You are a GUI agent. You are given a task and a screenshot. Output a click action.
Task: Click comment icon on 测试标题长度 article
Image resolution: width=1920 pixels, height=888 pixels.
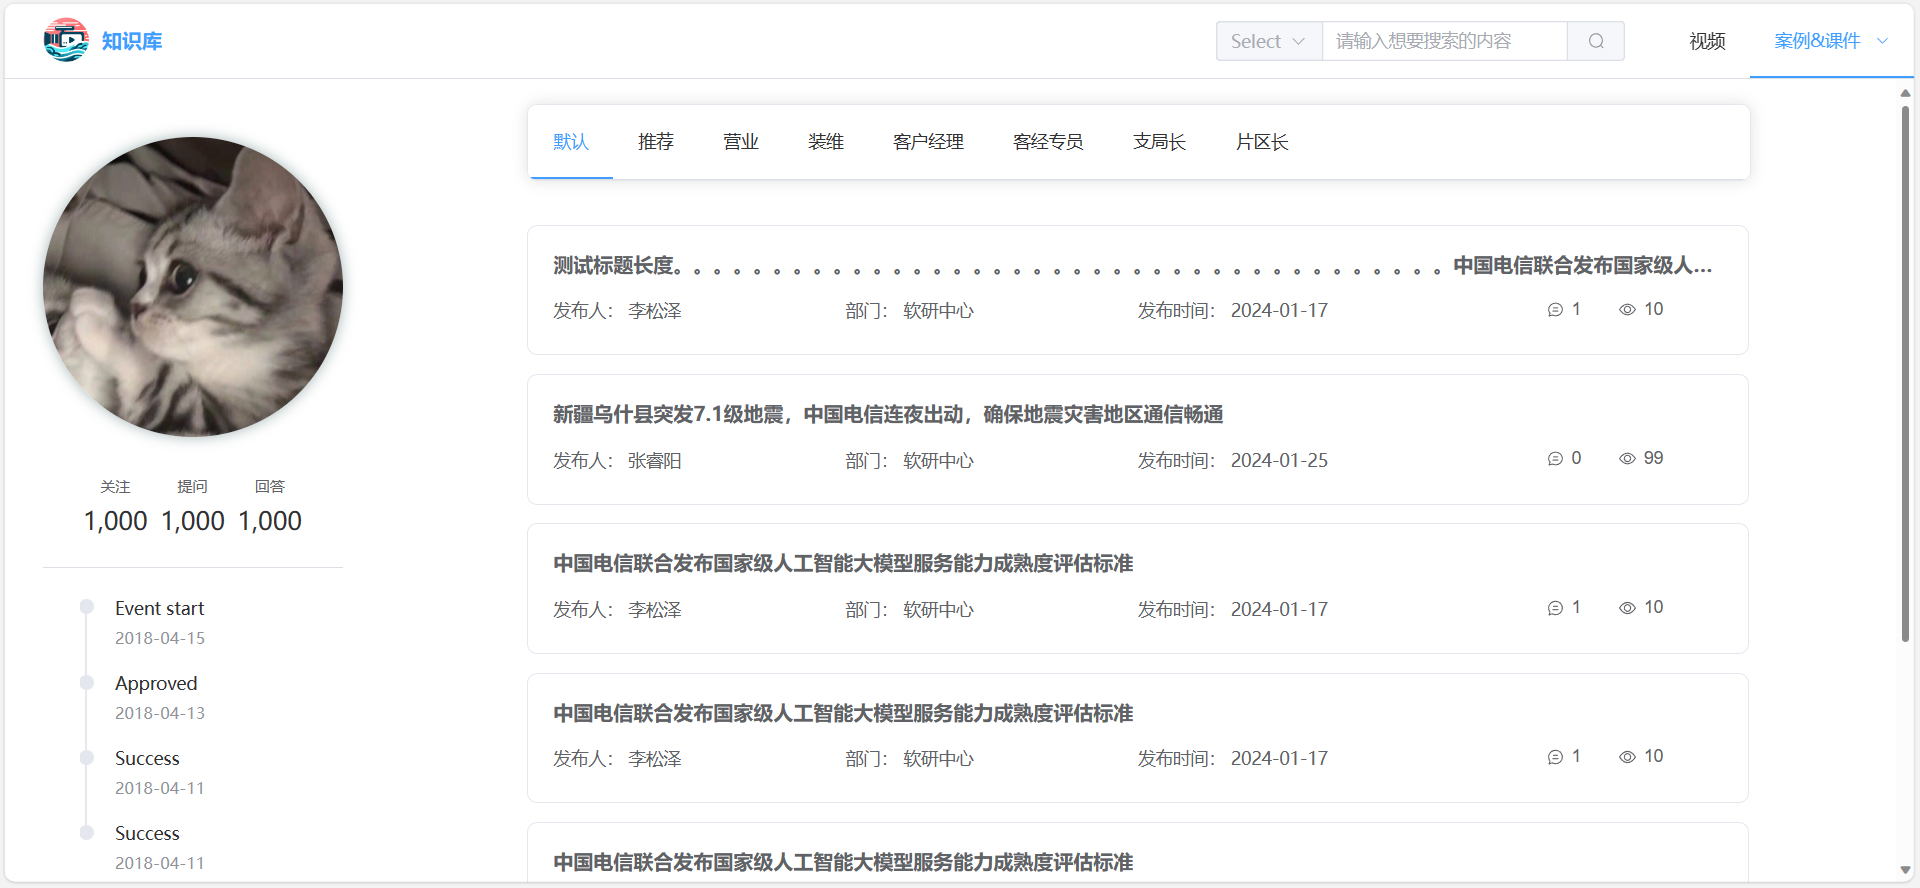[1555, 310]
